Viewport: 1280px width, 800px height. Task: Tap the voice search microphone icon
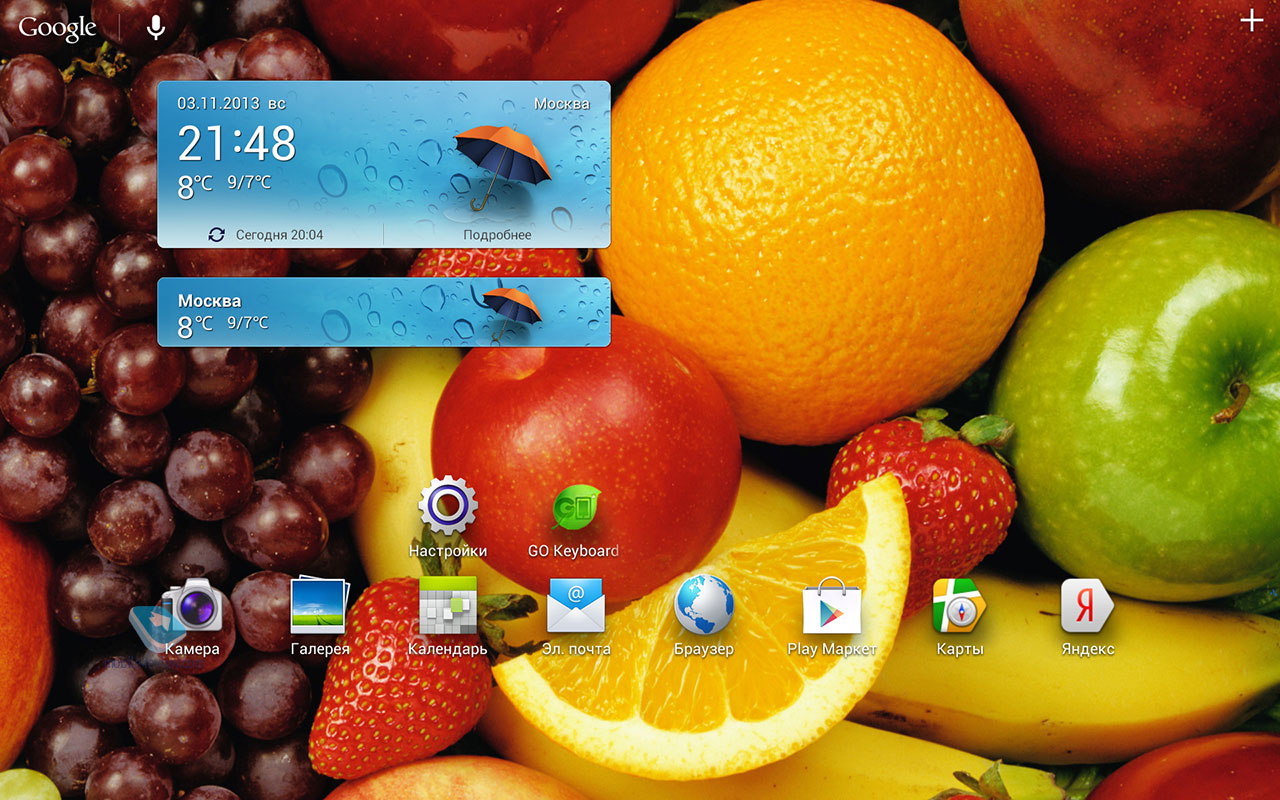156,28
